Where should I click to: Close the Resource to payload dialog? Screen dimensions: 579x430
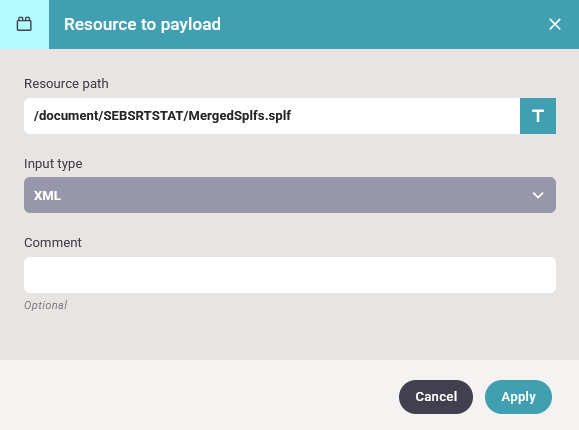555,24
